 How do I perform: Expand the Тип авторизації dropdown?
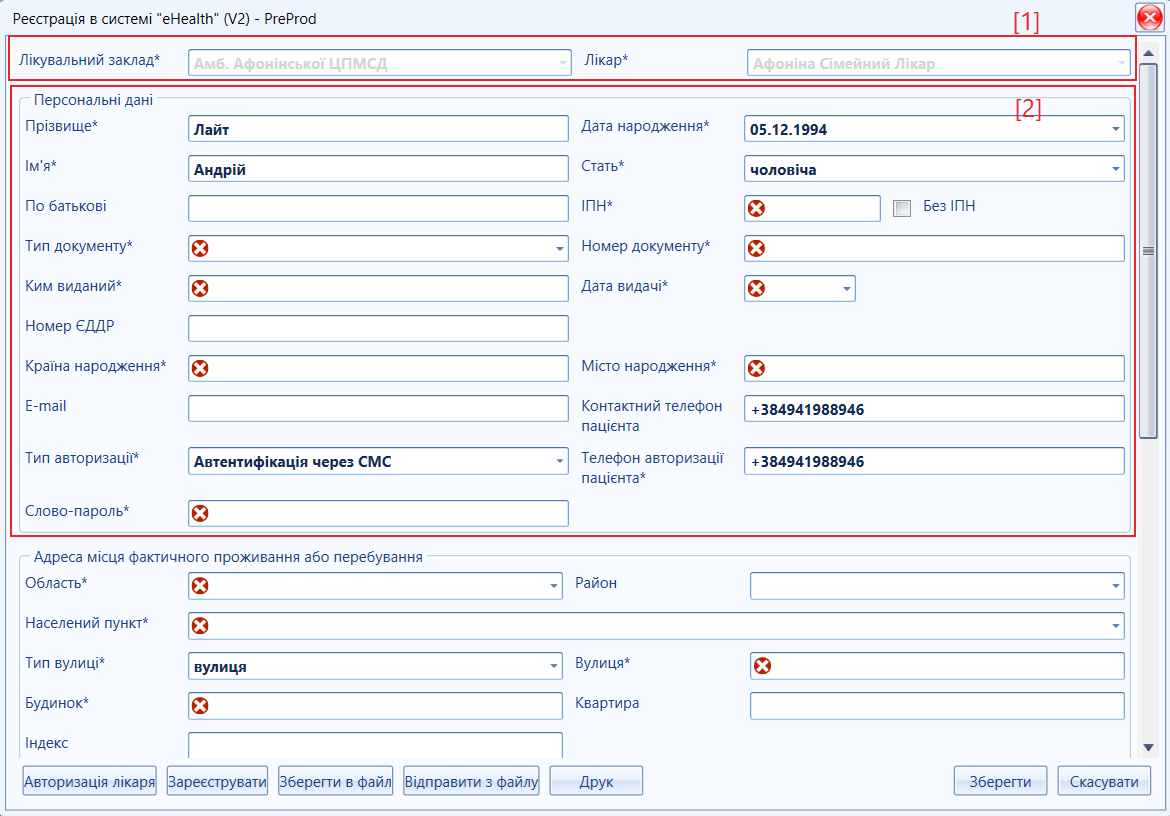tap(560, 462)
